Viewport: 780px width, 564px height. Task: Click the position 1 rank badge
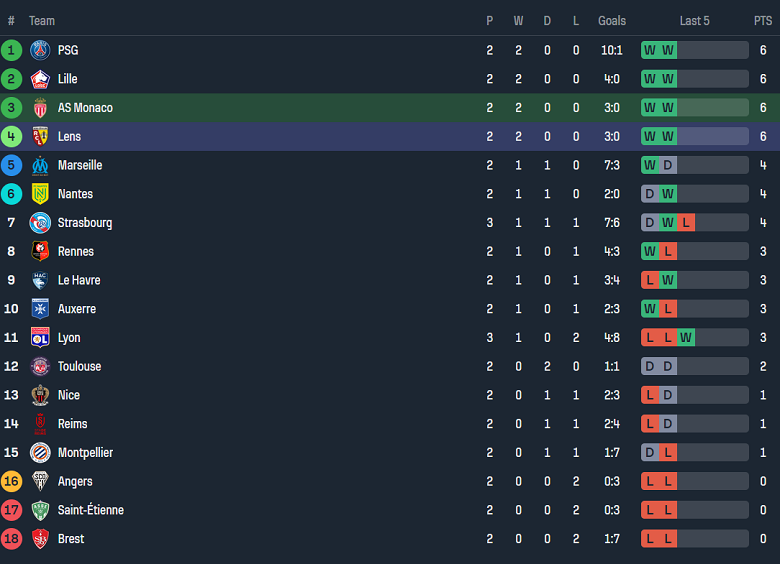11,50
